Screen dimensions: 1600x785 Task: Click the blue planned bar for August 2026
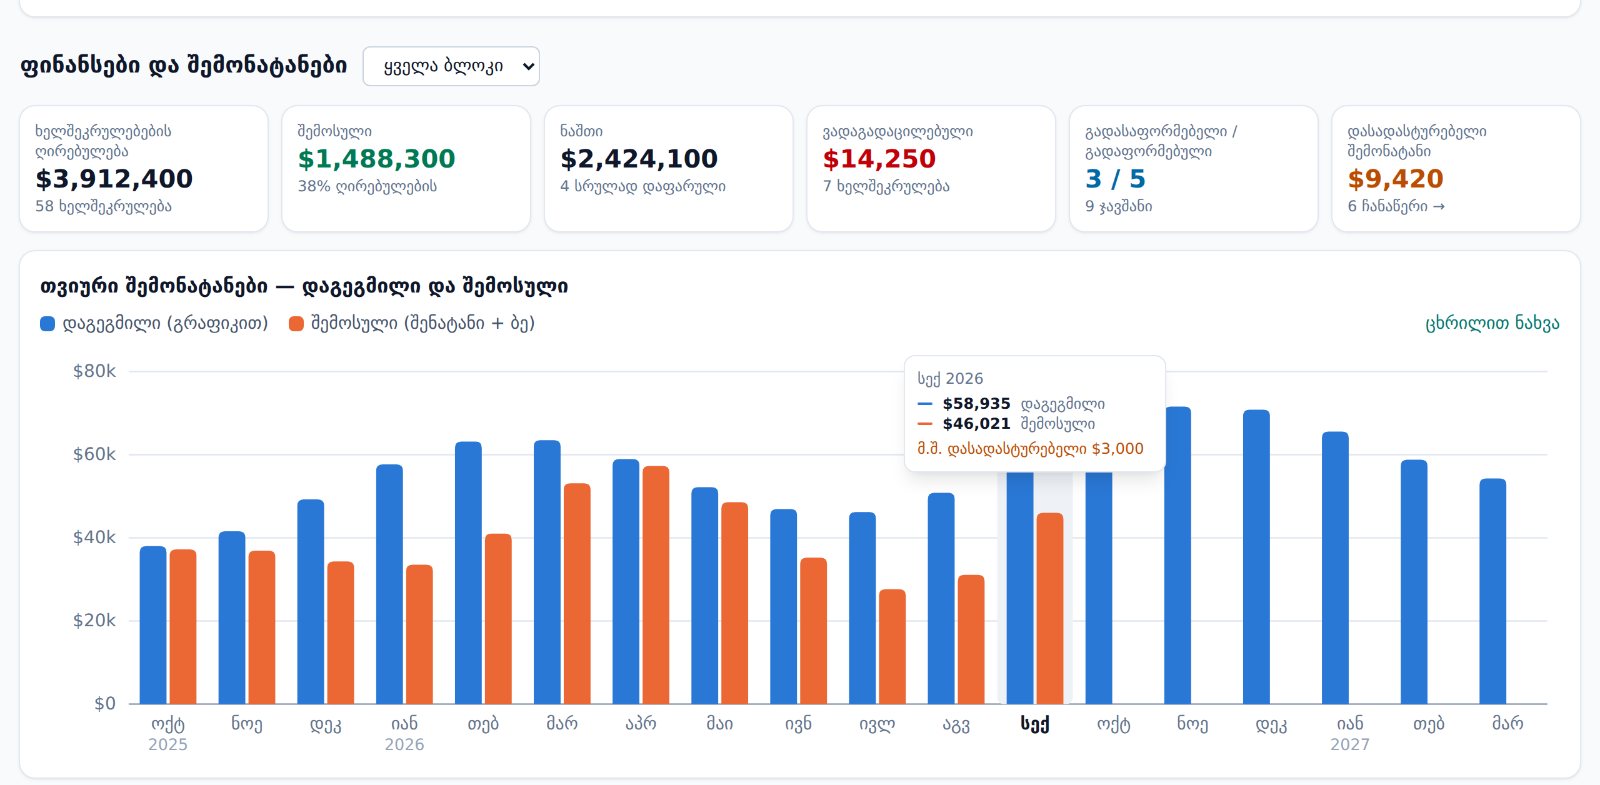pos(941,599)
